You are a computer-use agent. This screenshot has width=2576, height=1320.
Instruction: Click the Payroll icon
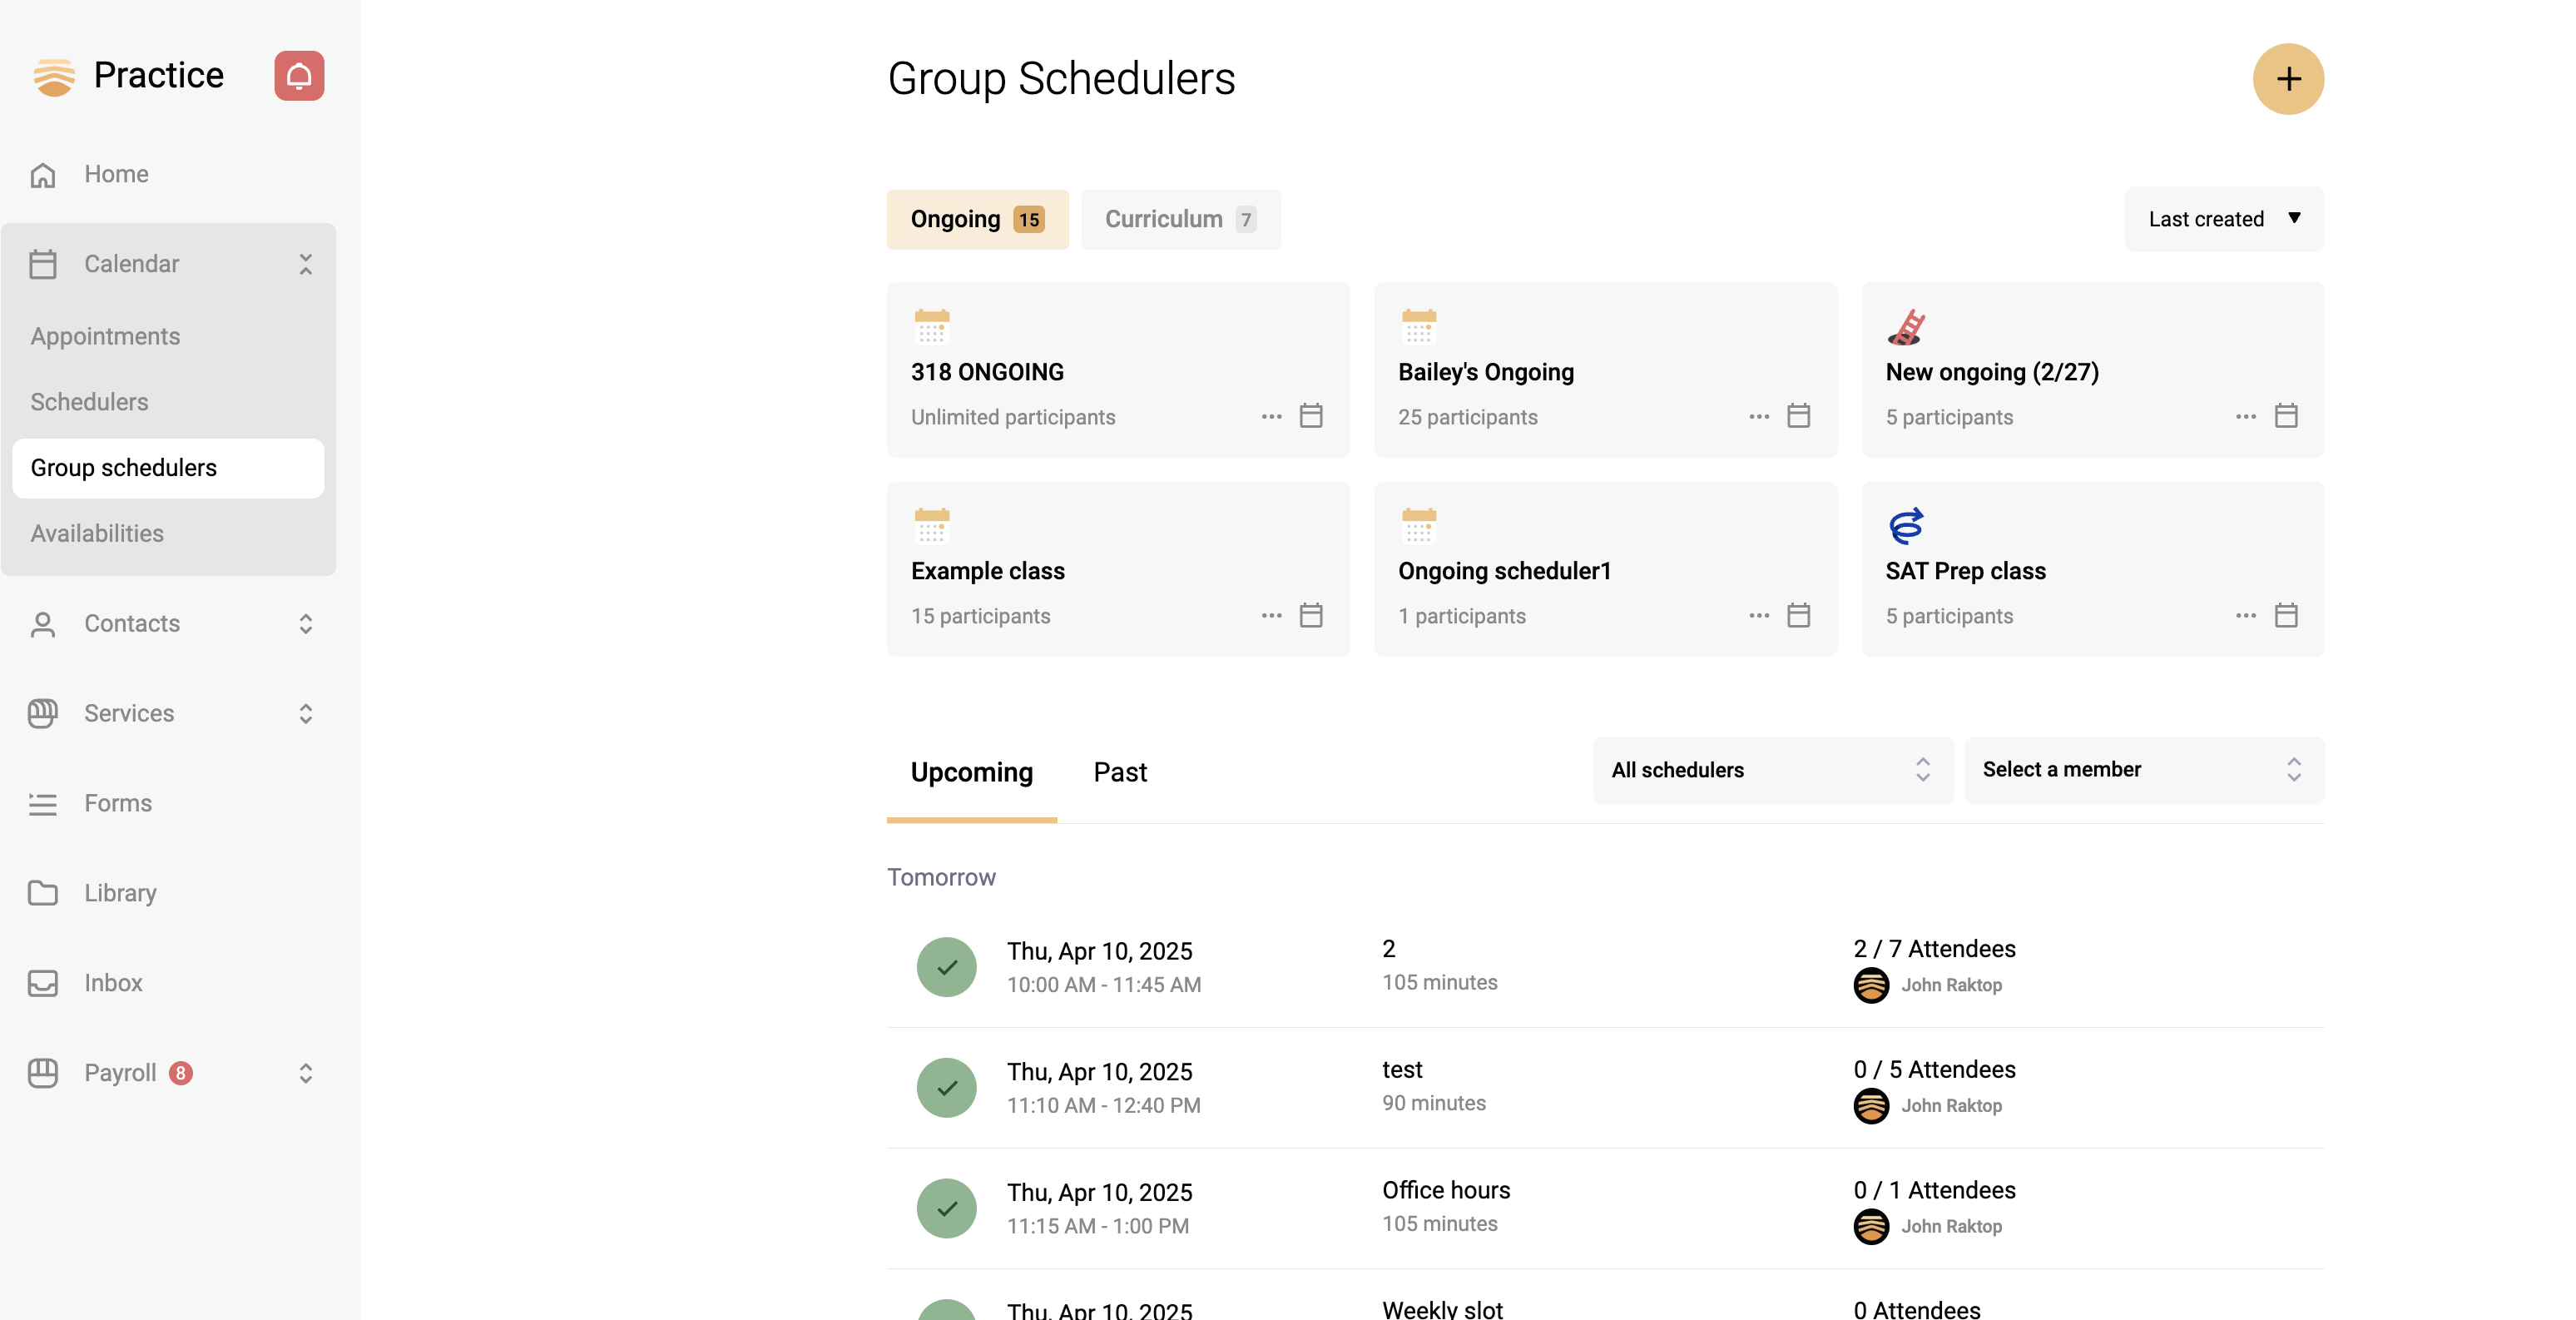coord(43,1073)
